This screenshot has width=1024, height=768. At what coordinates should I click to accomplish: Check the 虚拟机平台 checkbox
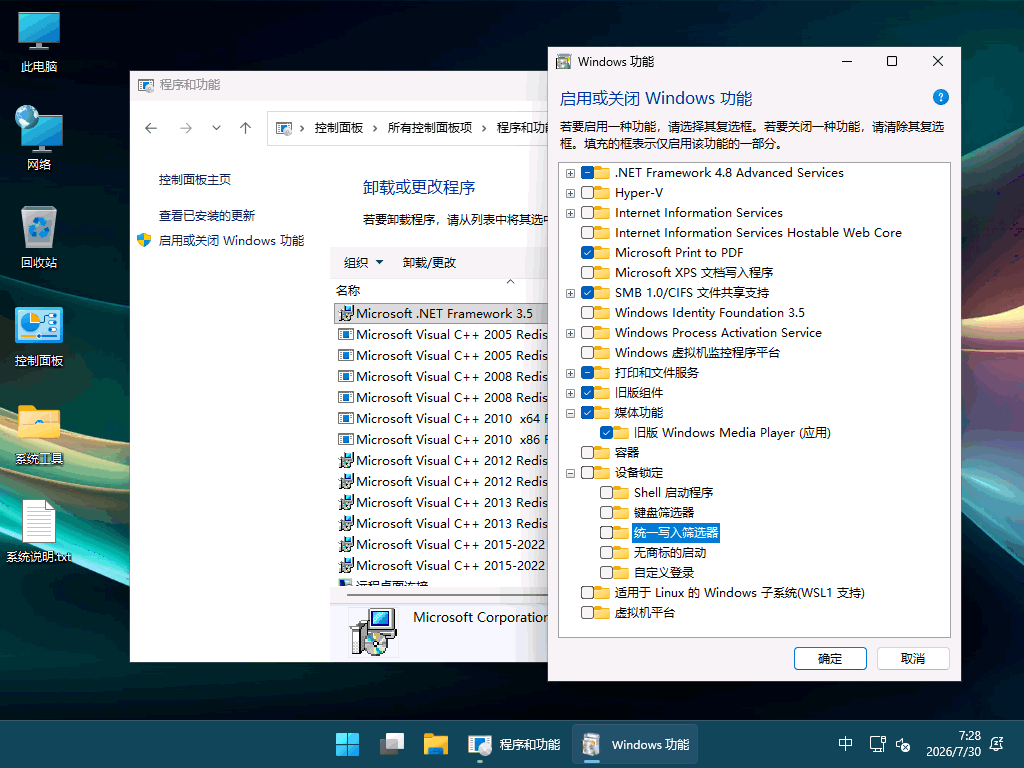pos(587,613)
